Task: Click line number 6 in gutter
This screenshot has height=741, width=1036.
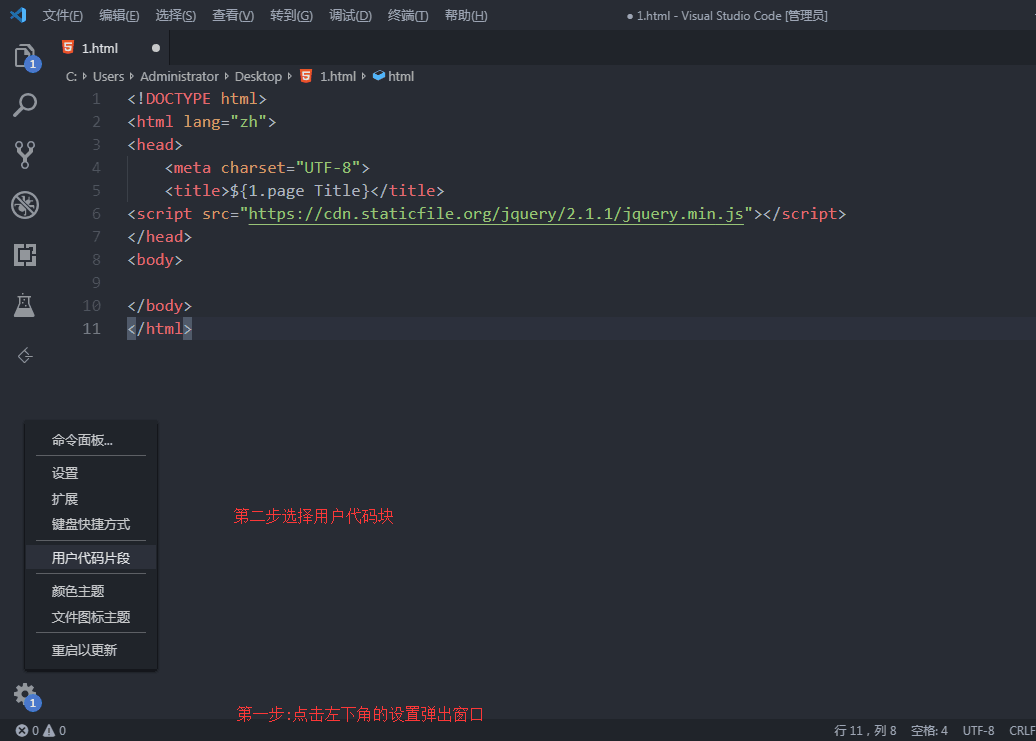Action: 96,214
